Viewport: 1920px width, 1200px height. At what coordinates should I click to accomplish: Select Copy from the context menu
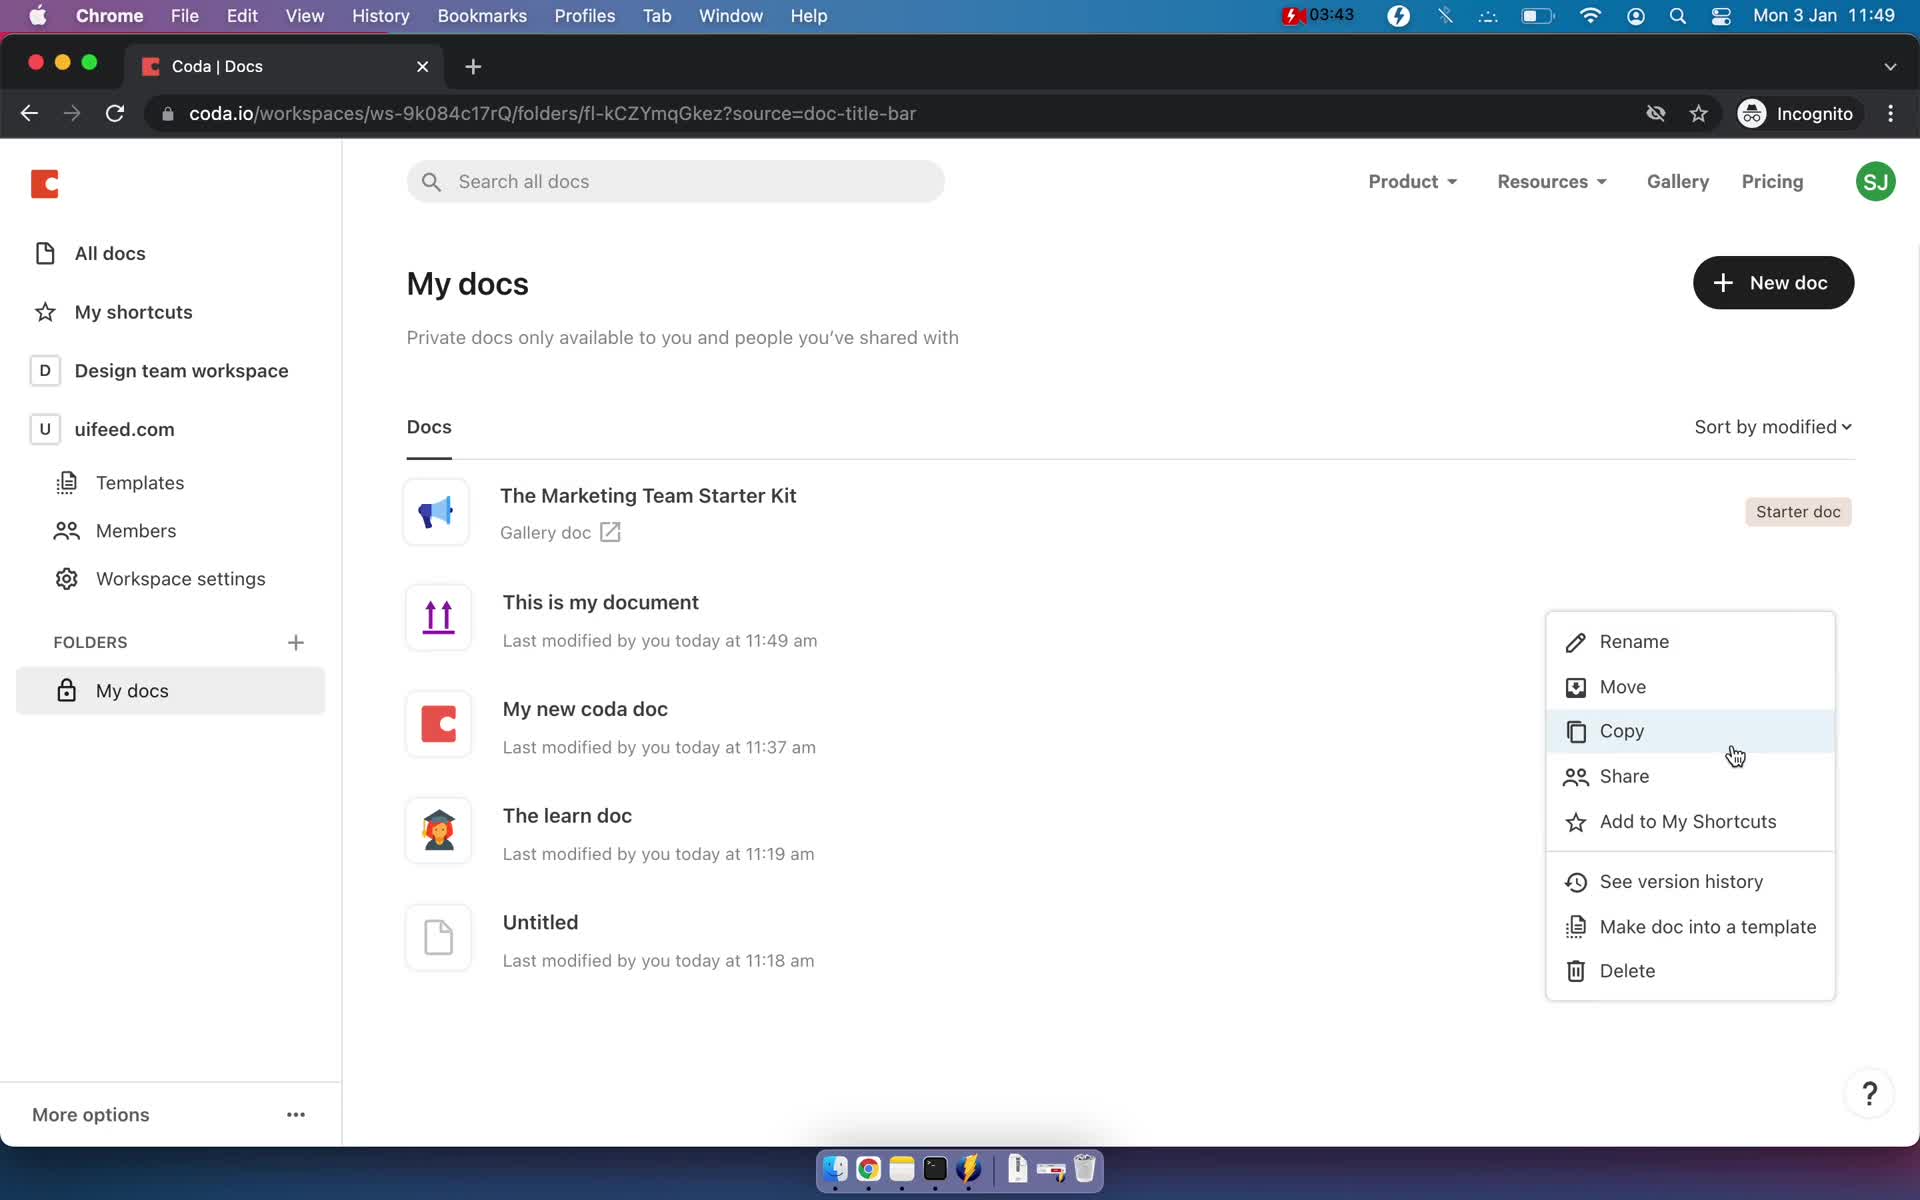point(1690,731)
